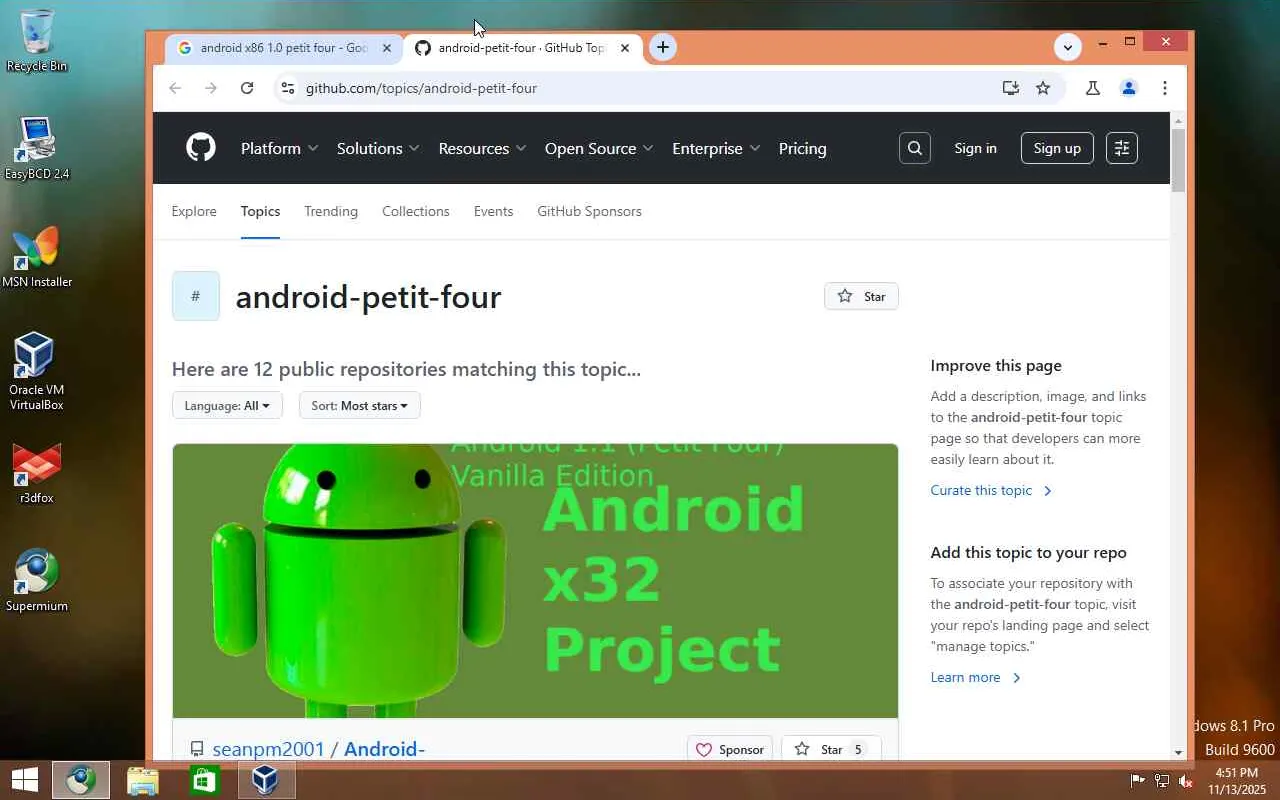Click the taskbar clock showing 4:51 PM
Screen dimensions: 1280x800
(1236, 780)
